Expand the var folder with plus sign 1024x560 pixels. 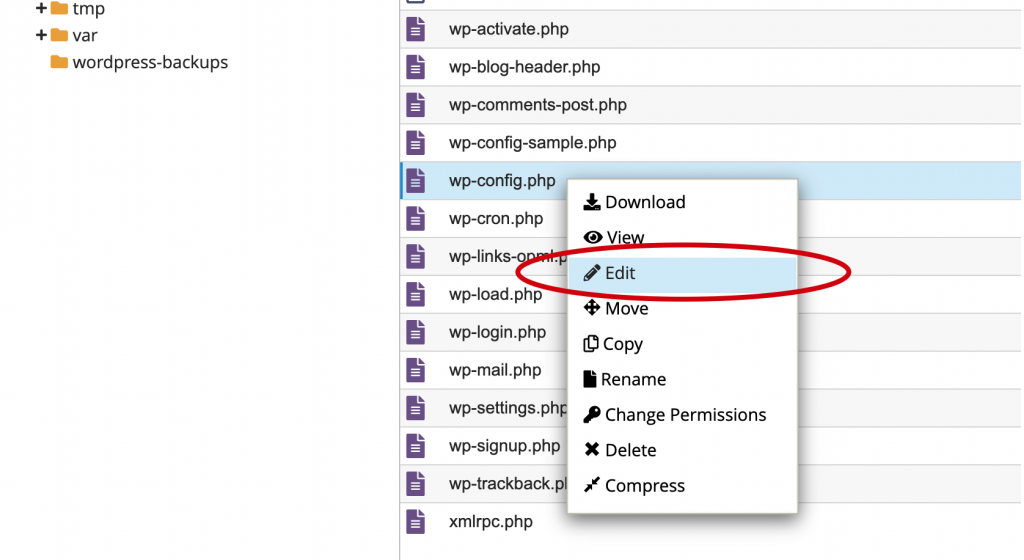pos(40,35)
